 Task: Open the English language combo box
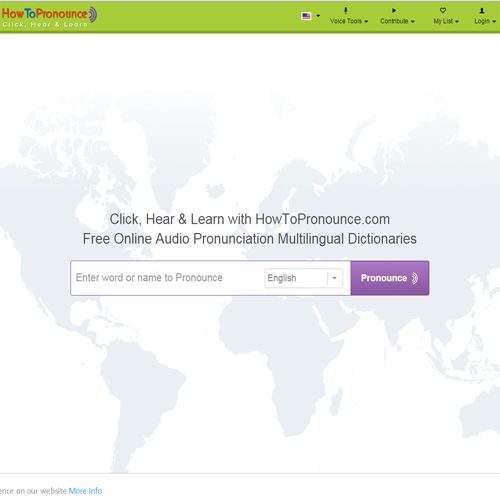click(303, 278)
